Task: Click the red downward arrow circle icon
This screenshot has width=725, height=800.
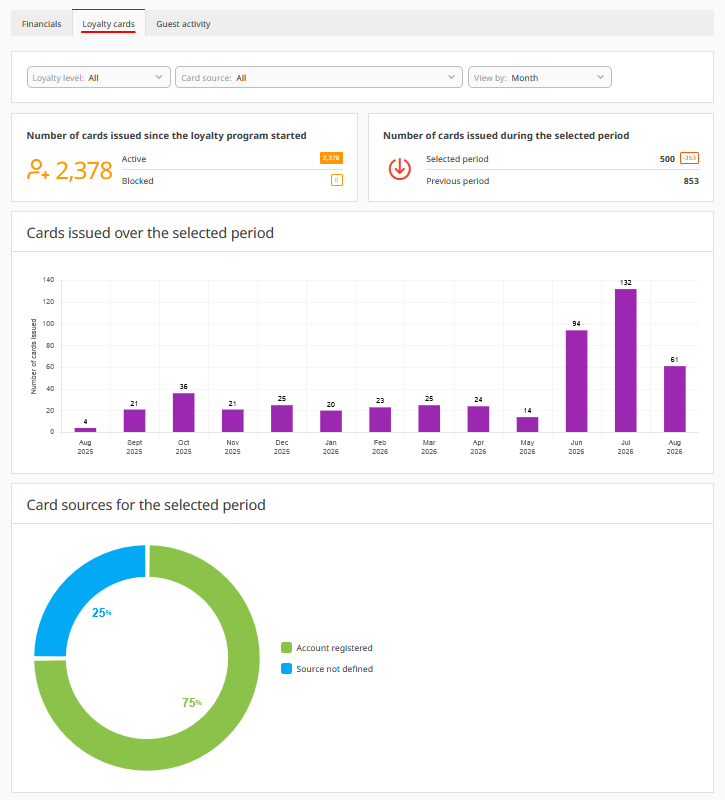Action: (399, 169)
